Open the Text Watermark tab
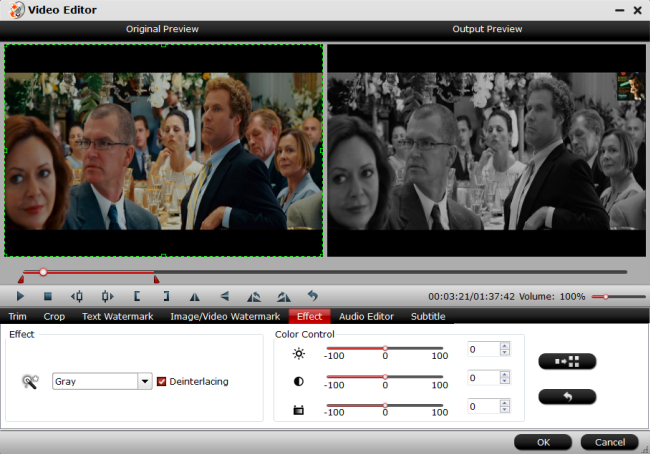Screen dimensions: 650x454 click(118, 316)
